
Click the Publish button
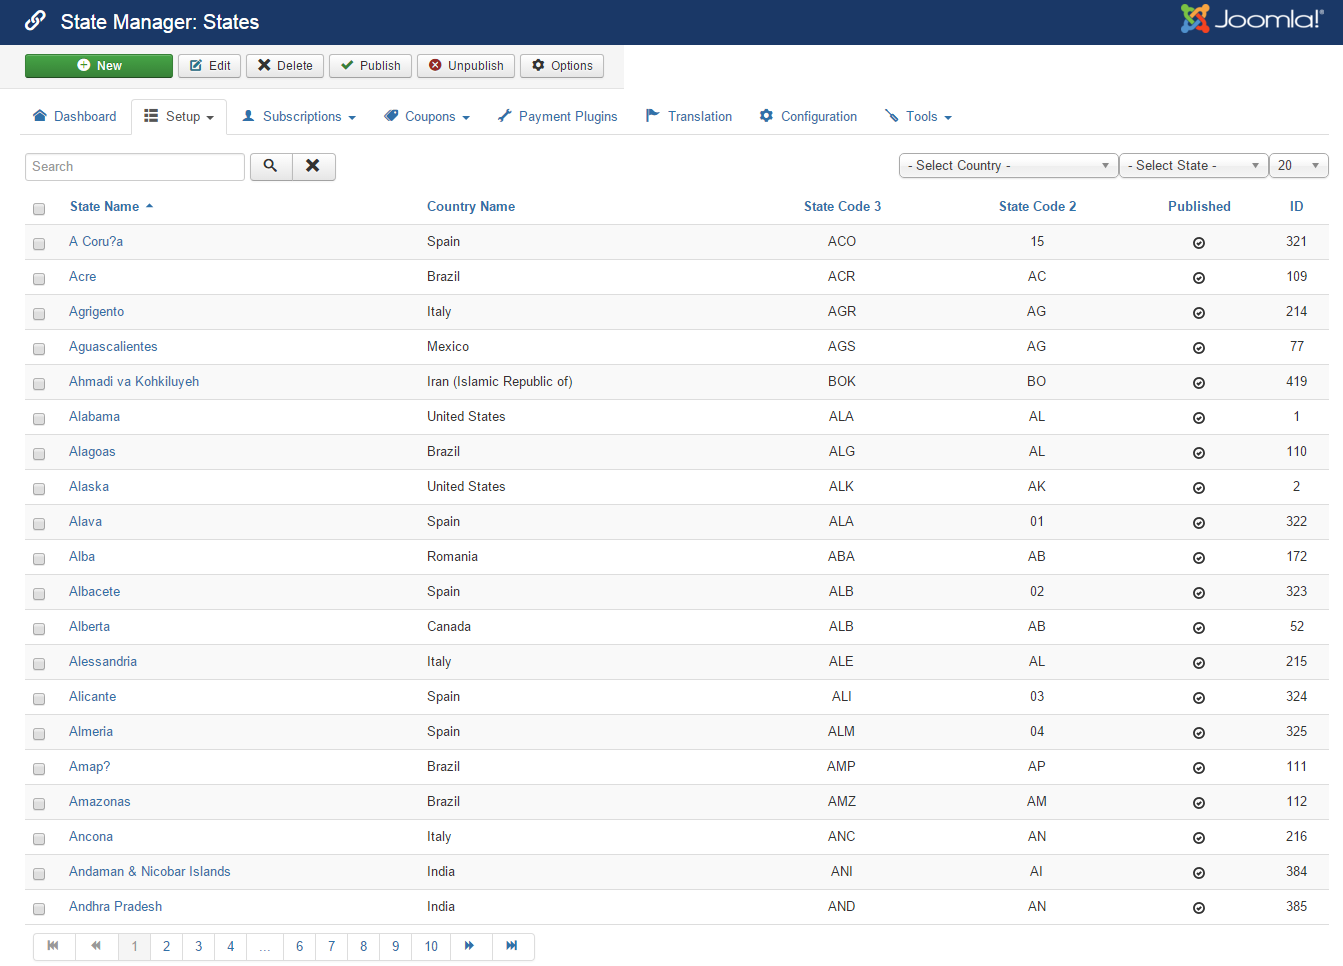click(370, 66)
